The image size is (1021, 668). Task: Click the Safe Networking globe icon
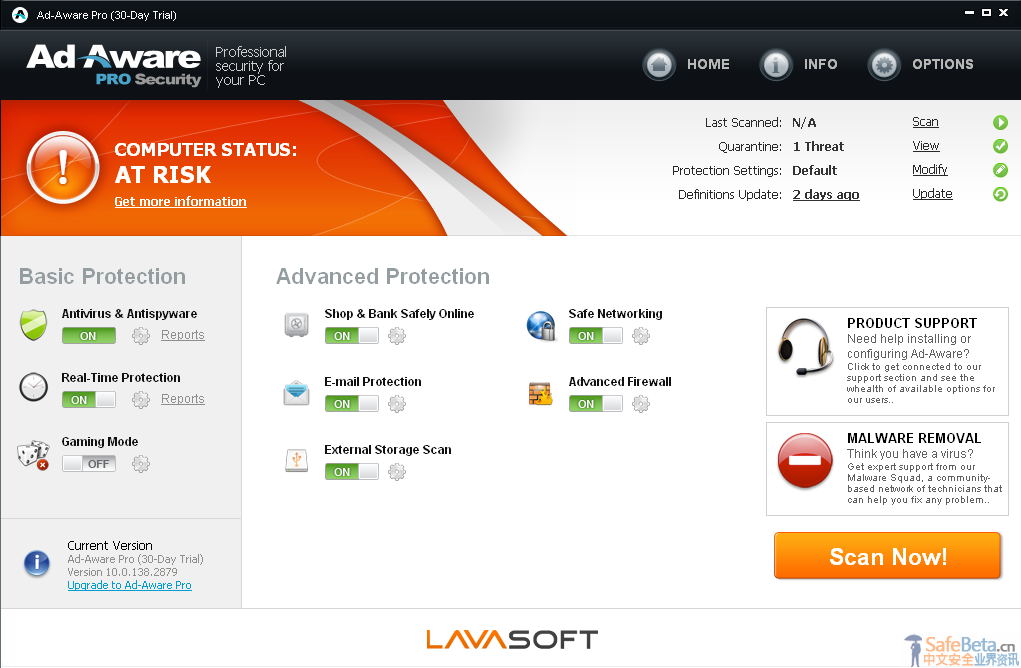point(541,326)
